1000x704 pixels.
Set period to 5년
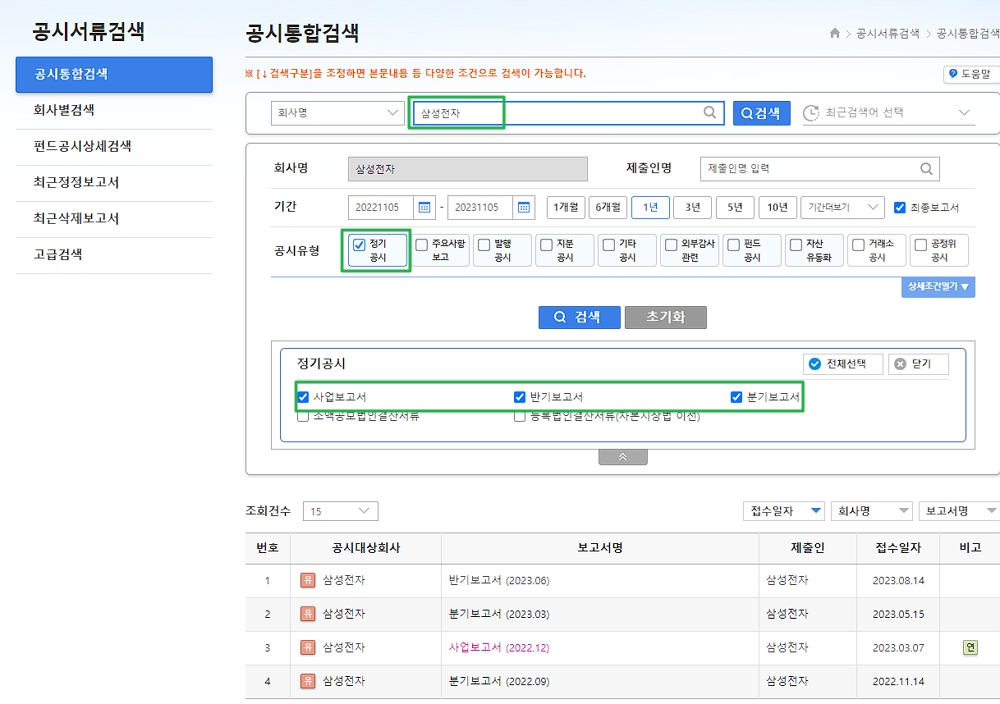click(735, 207)
